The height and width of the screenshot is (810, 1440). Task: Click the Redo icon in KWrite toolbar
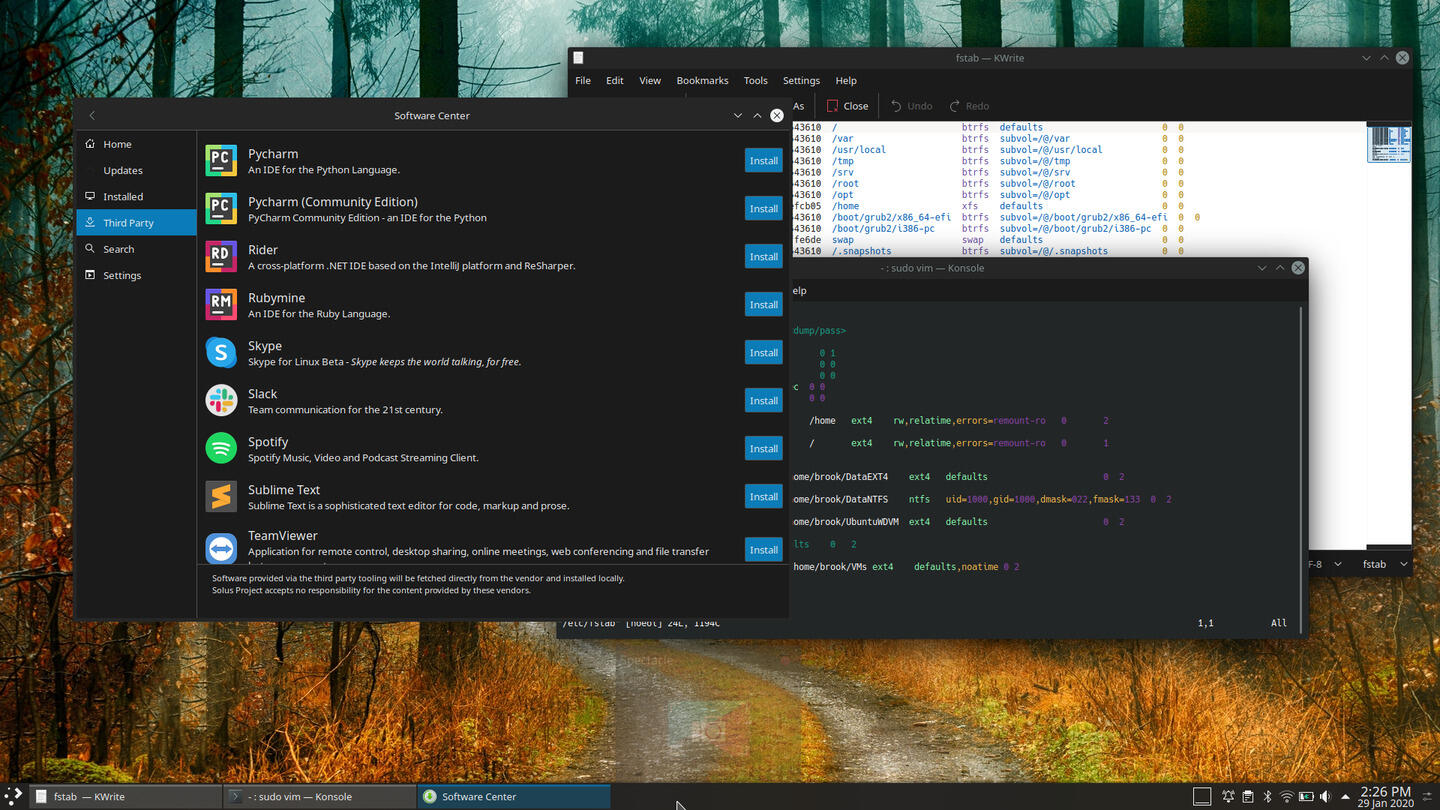point(955,106)
